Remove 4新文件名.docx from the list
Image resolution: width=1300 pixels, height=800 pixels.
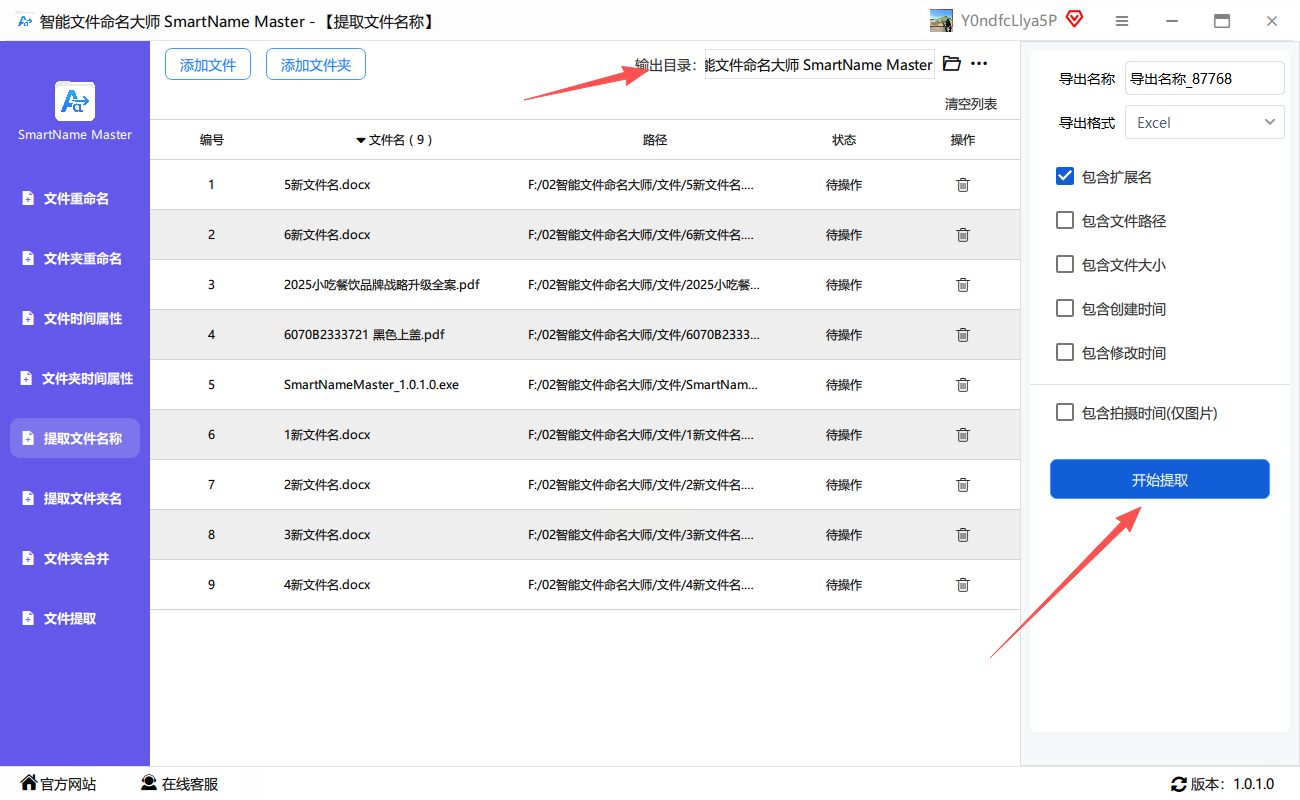point(963,585)
